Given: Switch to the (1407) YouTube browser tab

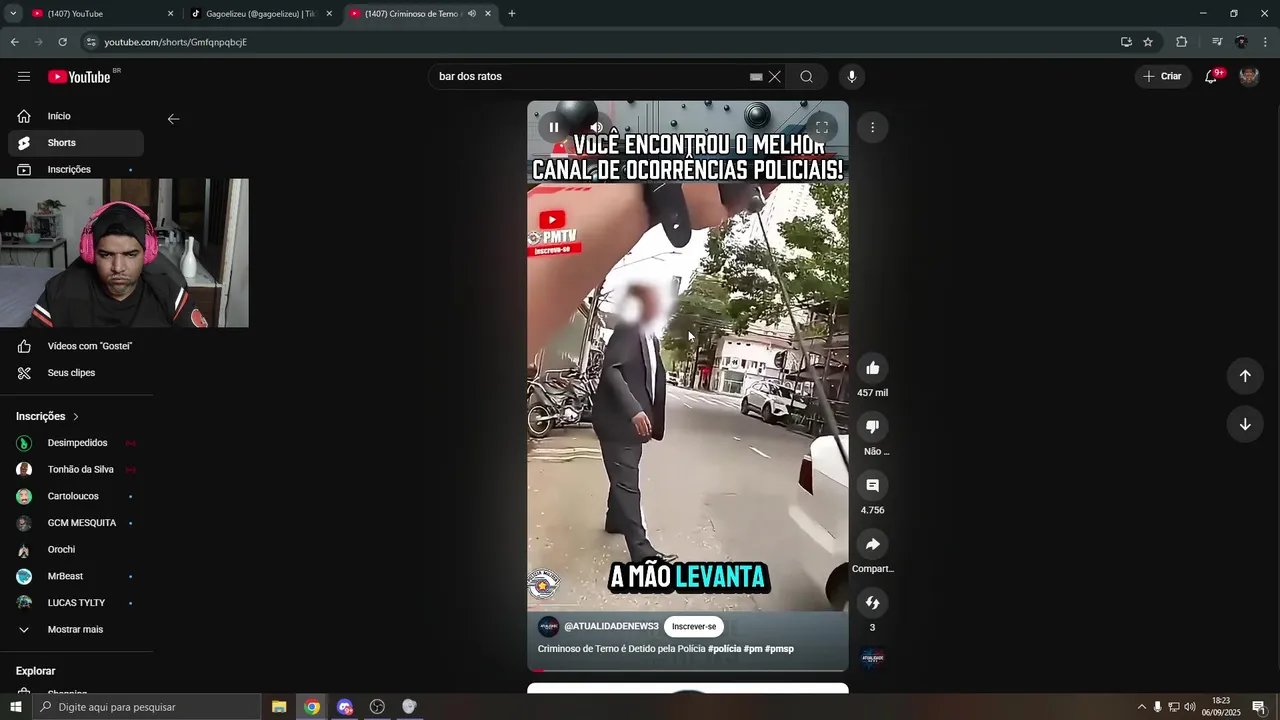Looking at the screenshot, I should point(100,14).
